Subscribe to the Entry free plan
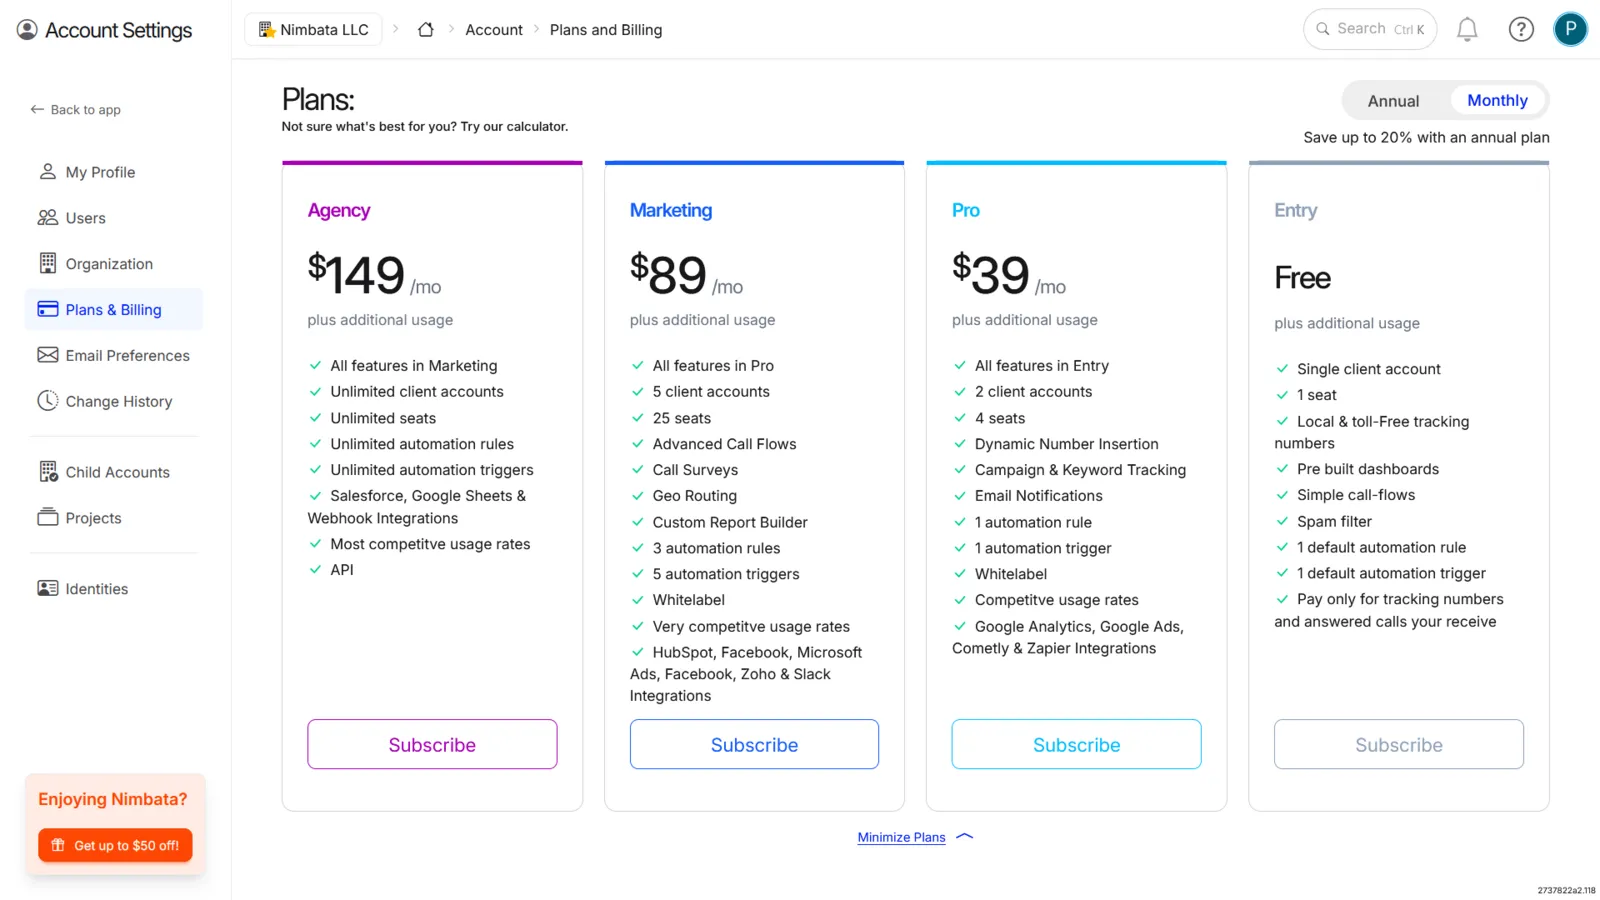 tap(1399, 744)
